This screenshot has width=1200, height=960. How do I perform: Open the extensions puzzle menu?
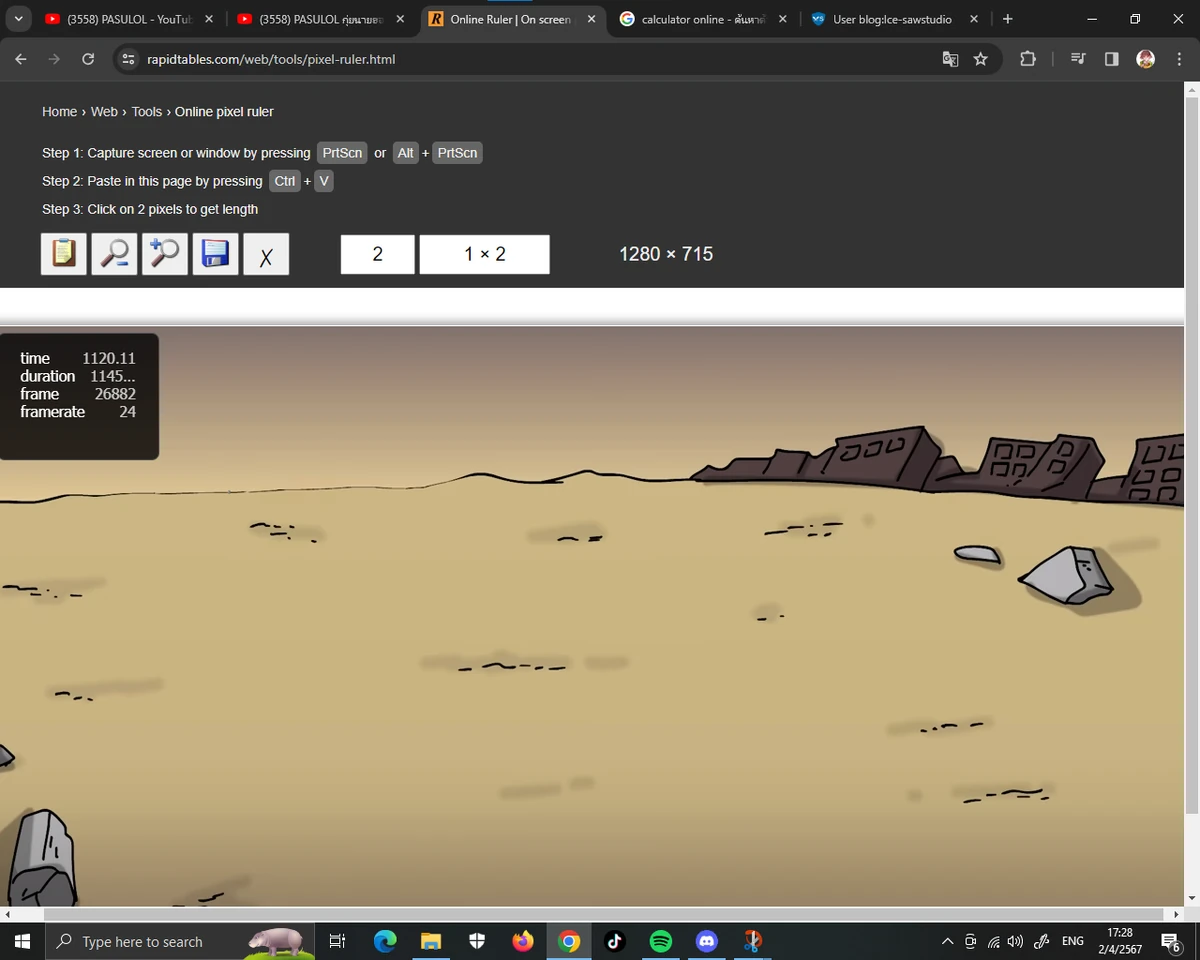pos(1028,59)
